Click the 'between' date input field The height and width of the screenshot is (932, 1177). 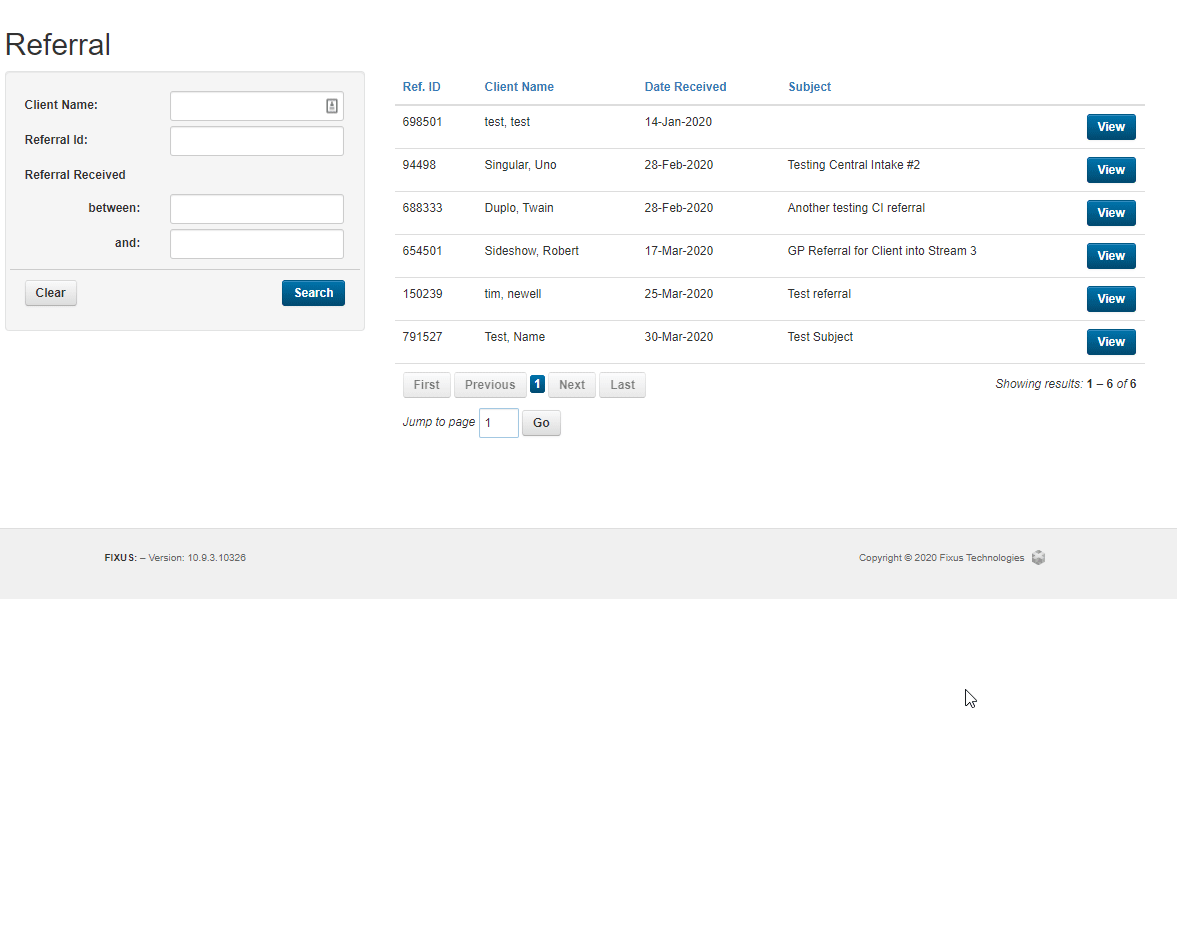click(x=257, y=209)
